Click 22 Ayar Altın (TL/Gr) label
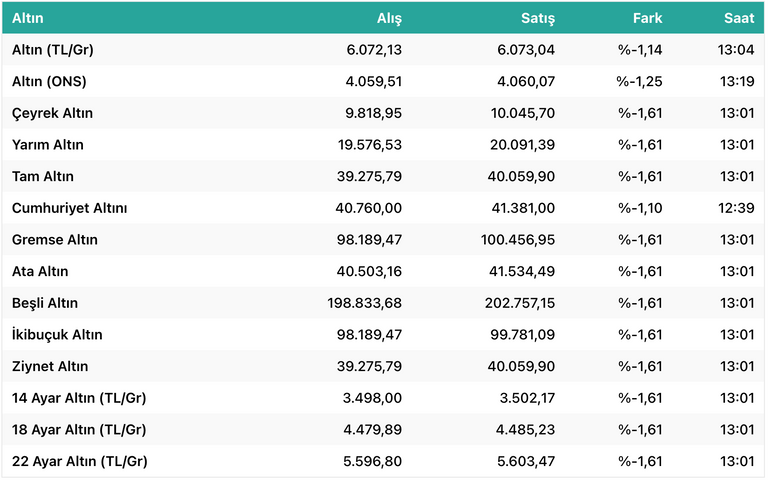Viewport: 770px width, 485px height. (x=80, y=461)
